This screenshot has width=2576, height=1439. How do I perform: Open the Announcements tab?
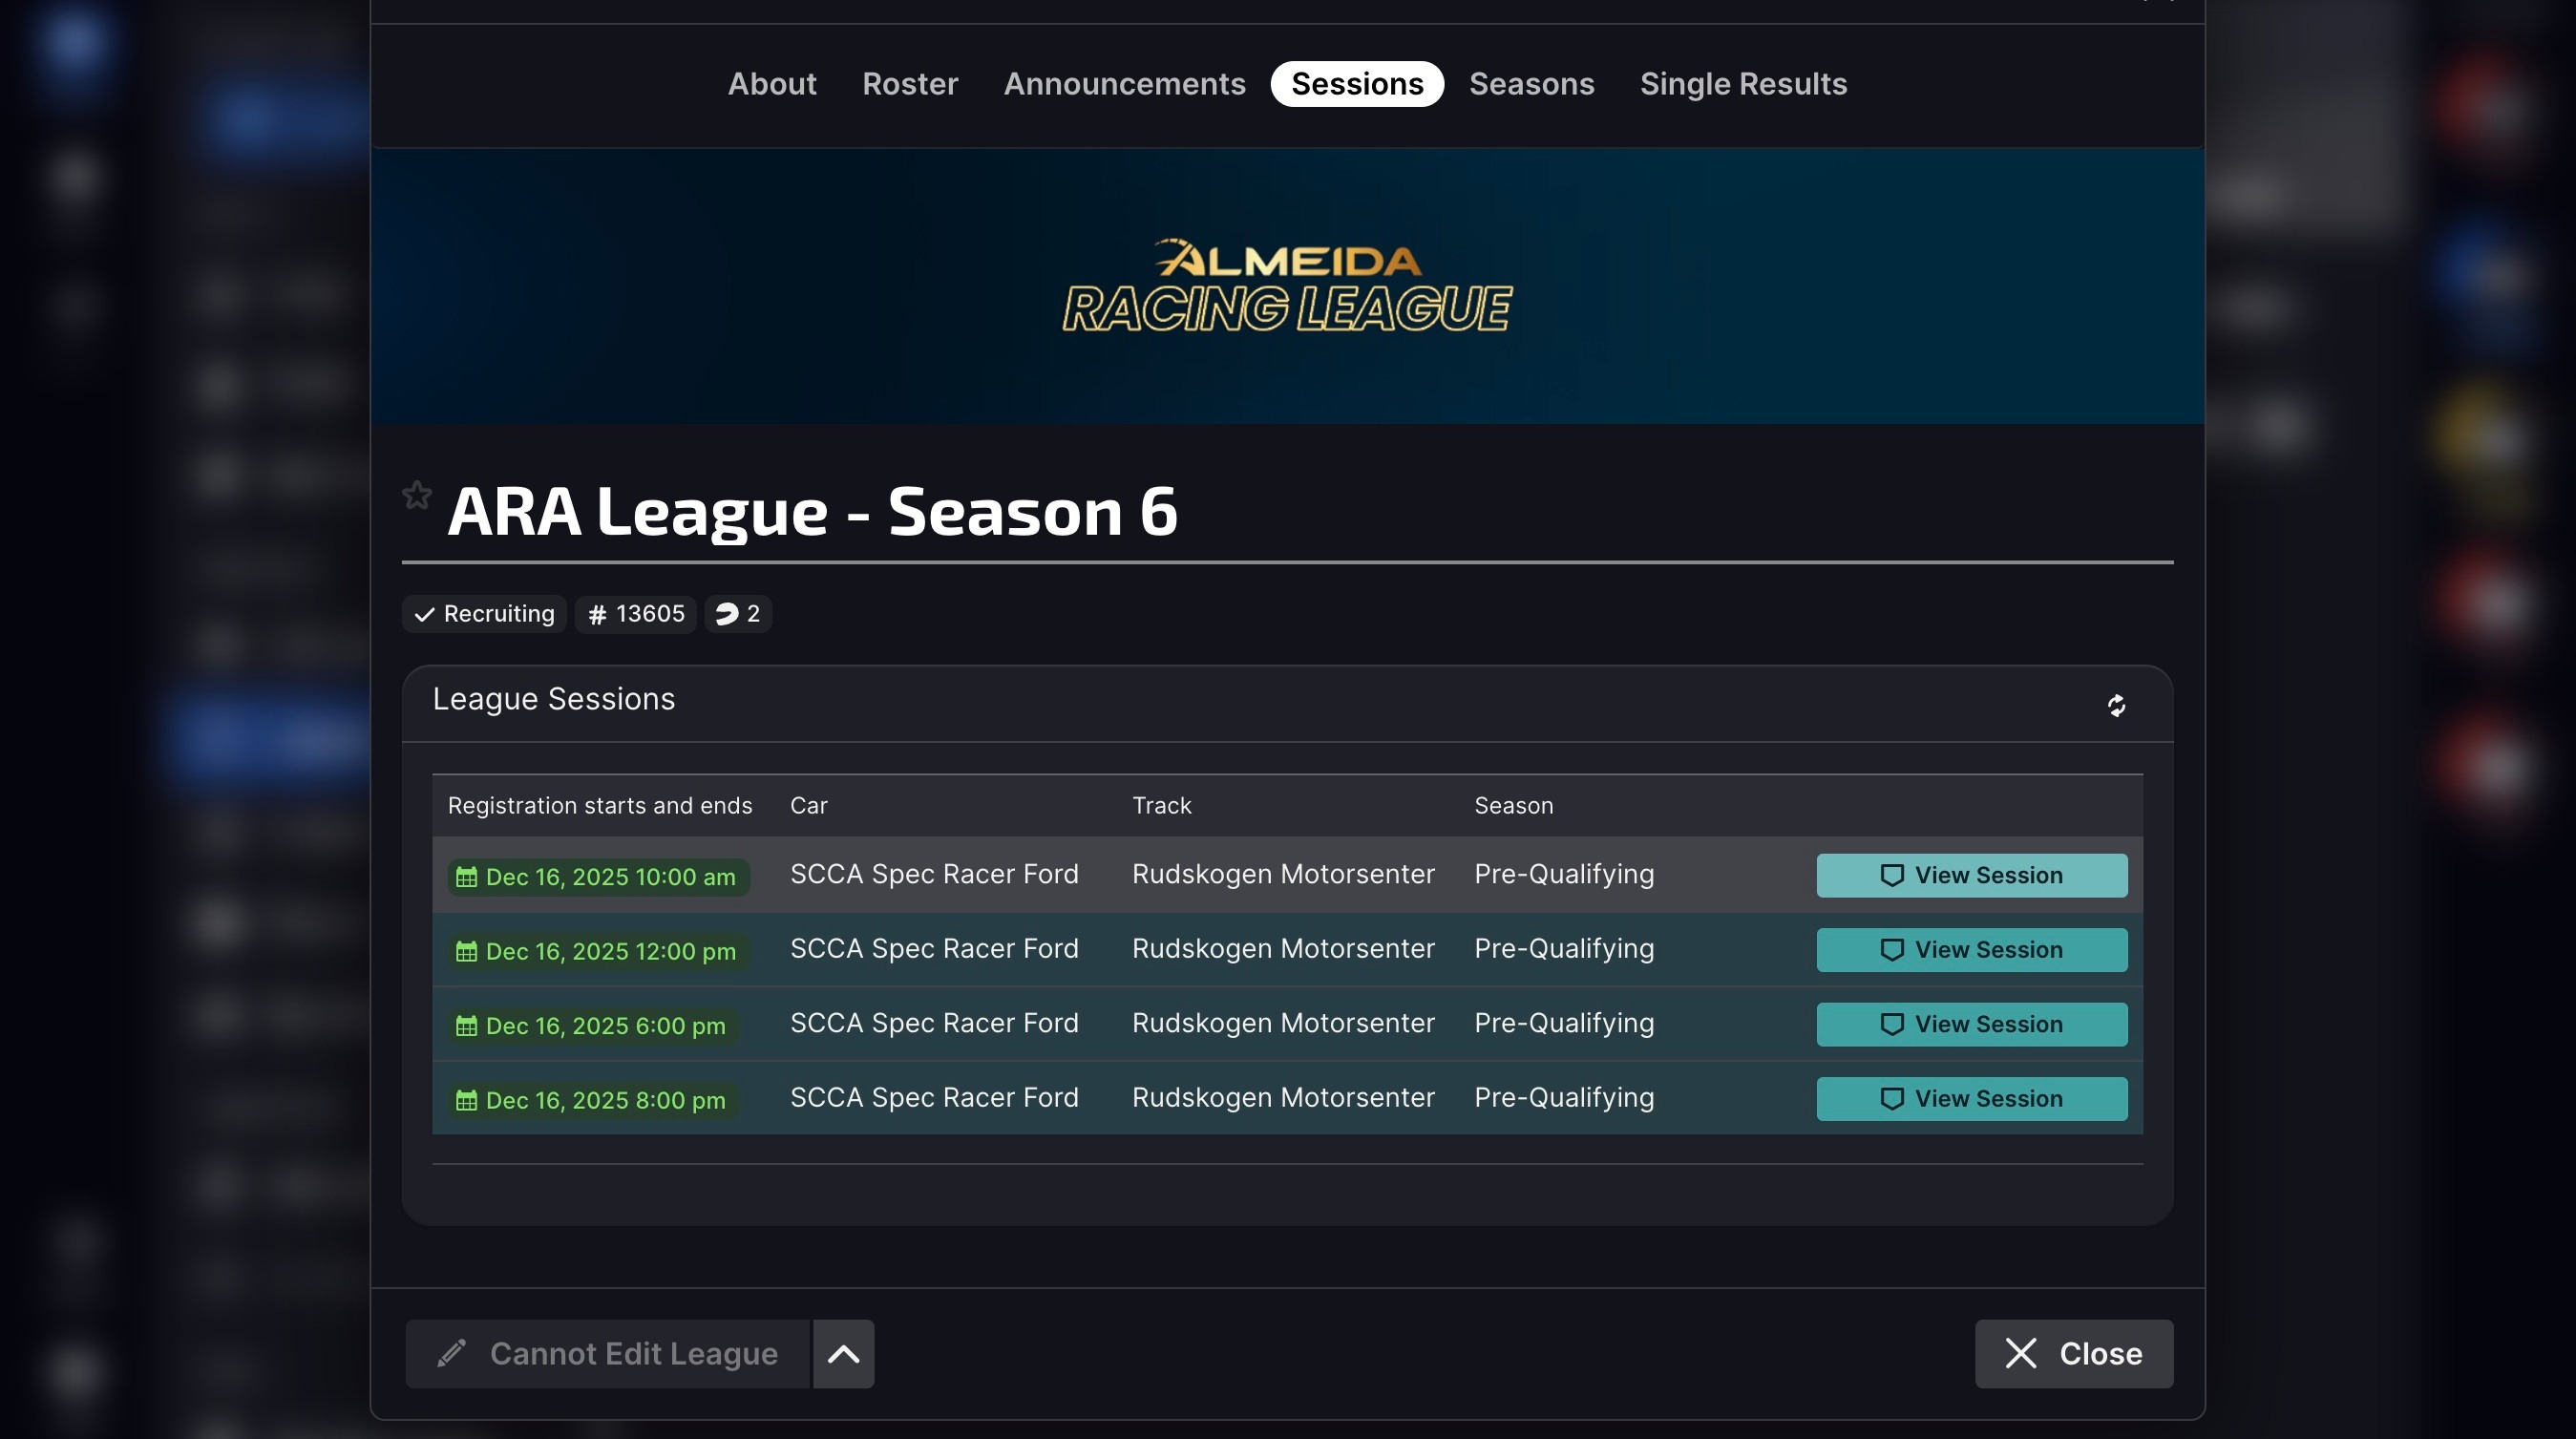click(x=1124, y=84)
